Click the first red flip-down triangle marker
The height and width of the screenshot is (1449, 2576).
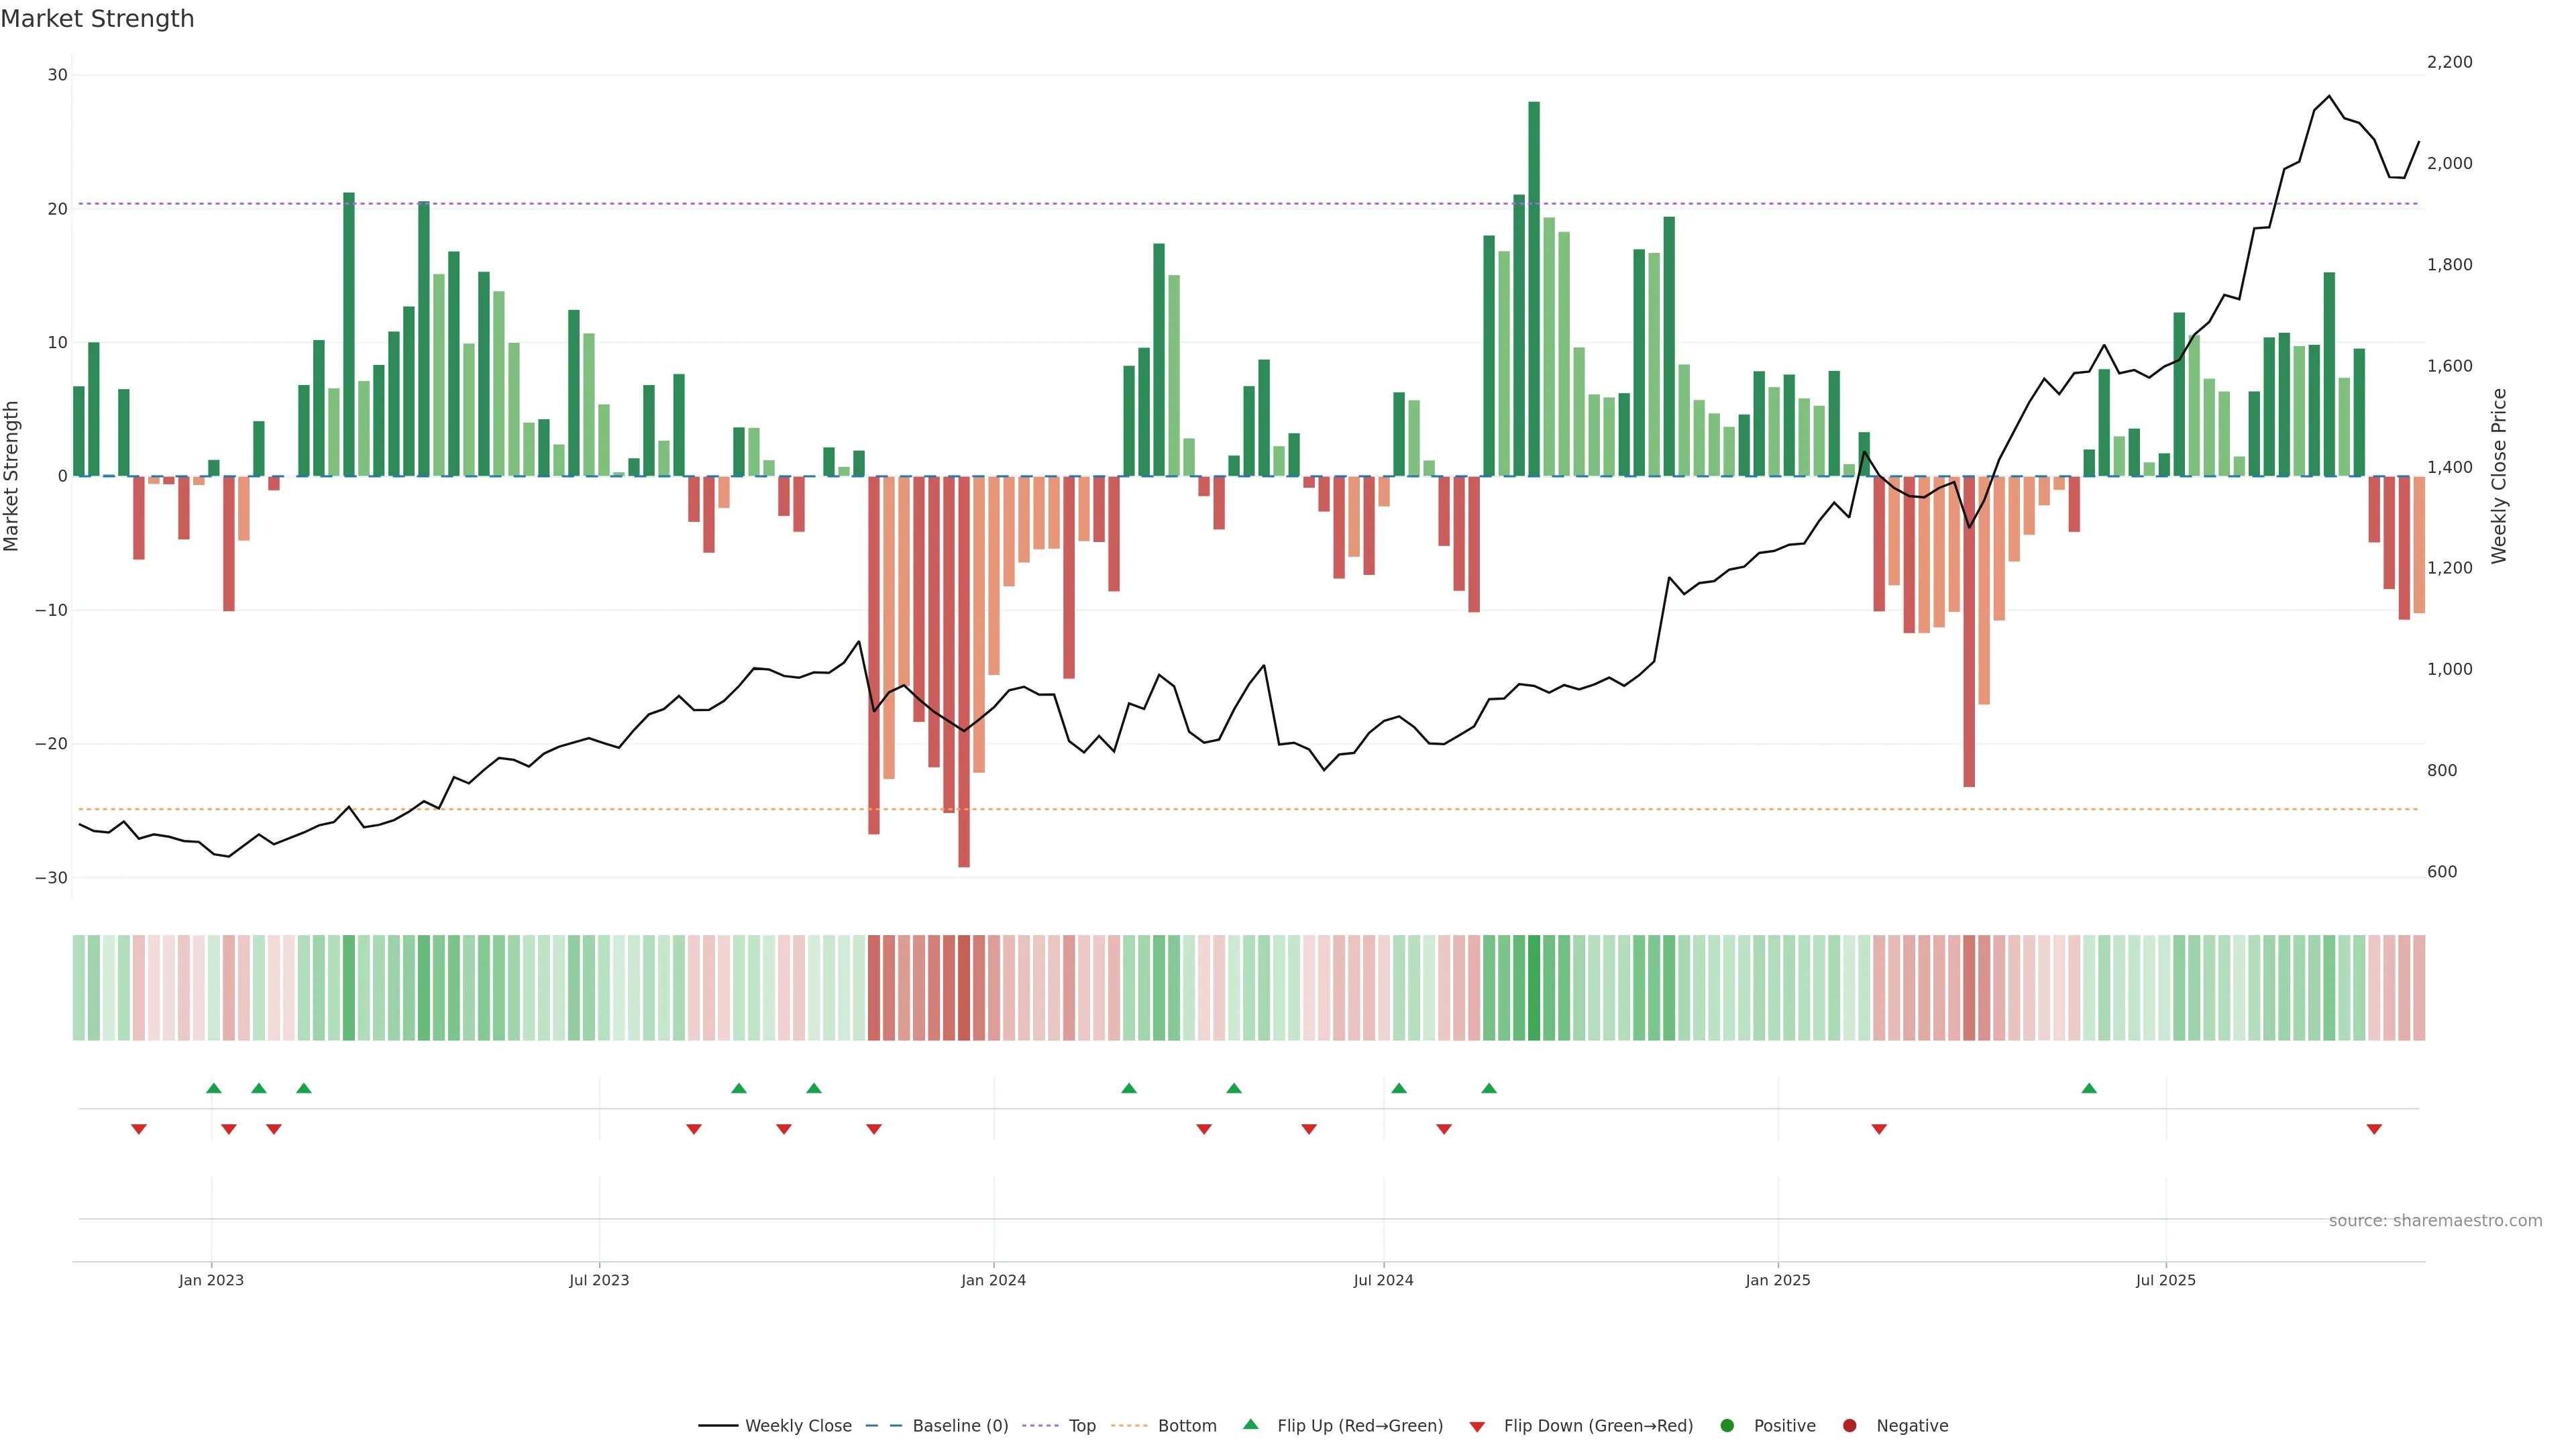[139, 1129]
